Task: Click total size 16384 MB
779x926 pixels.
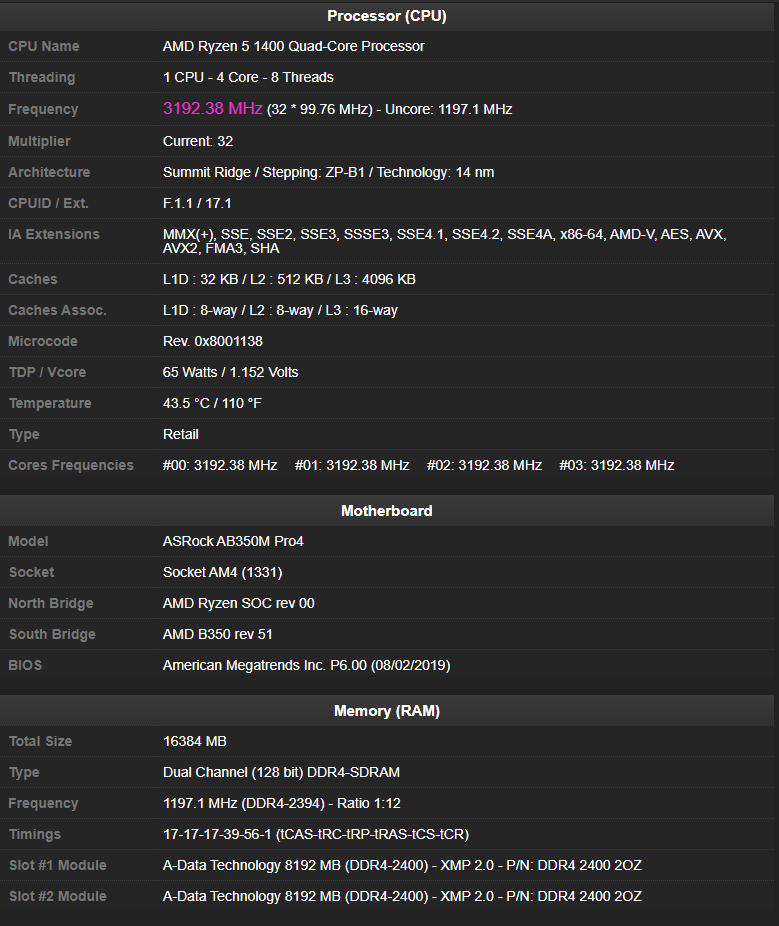Action: [195, 742]
